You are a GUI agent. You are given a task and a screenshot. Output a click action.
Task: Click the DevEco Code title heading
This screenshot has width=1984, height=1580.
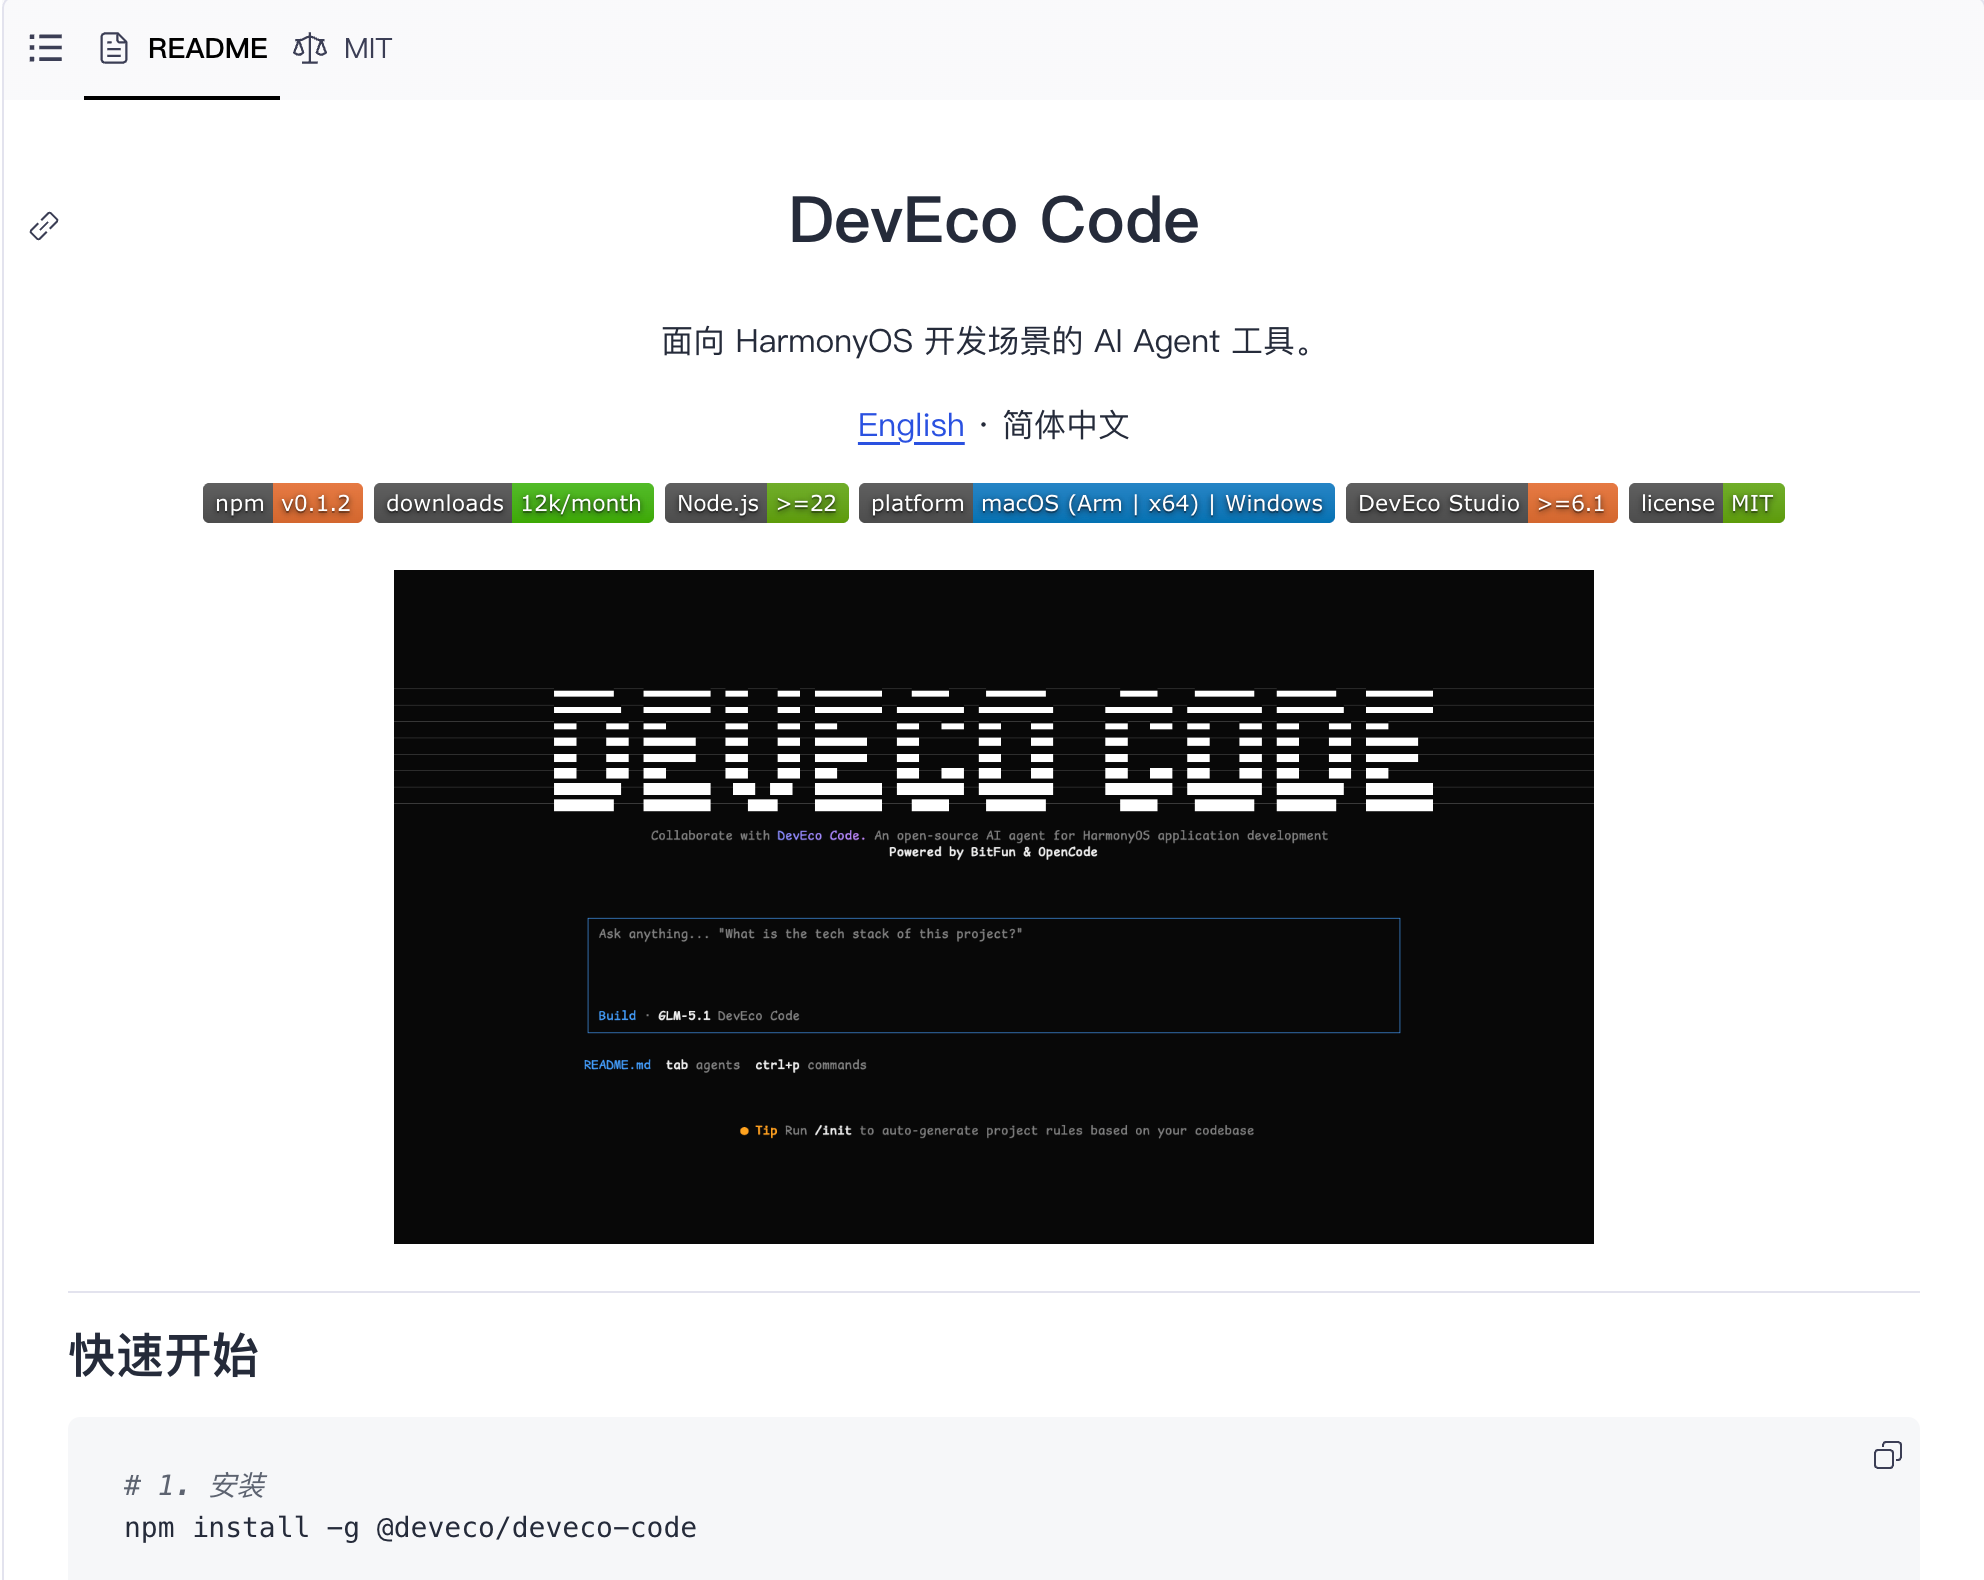pyautogui.click(x=994, y=220)
